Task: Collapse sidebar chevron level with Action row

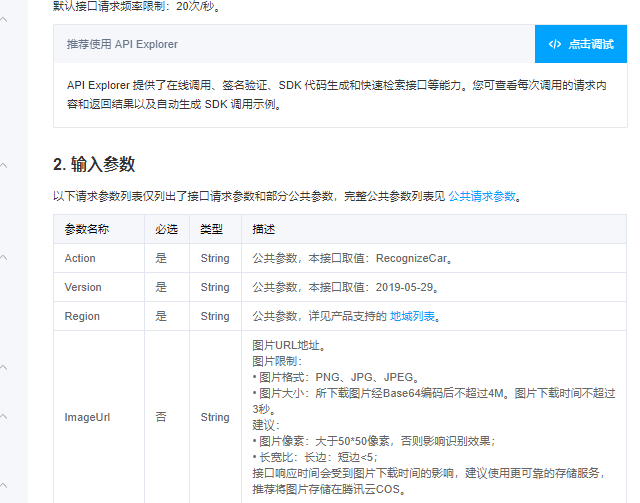Action: point(4,258)
